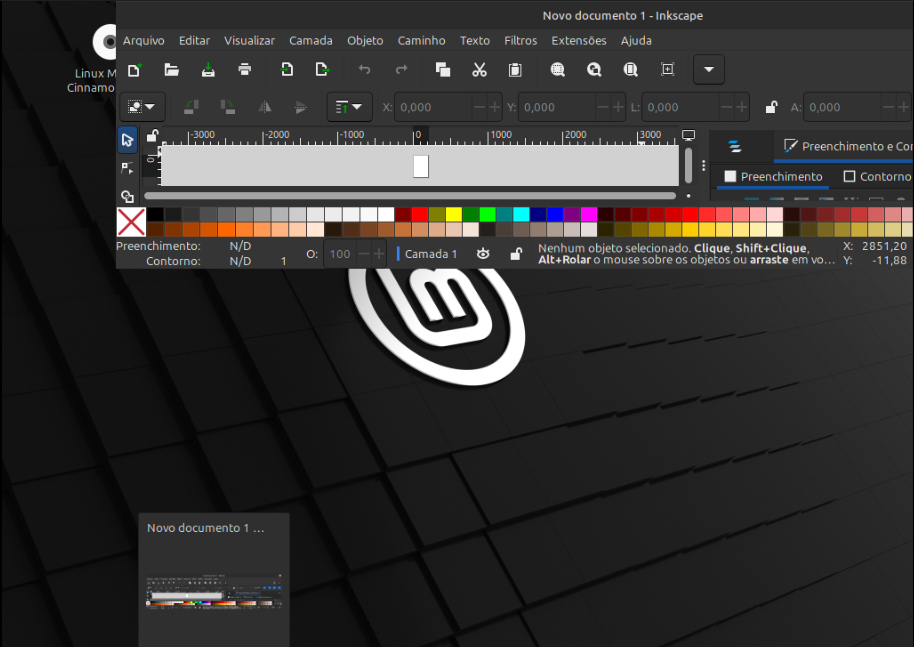This screenshot has width=914, height=647.
Task: Rotate selection 90° clockwise
Action: pyautogui.click(x=228, y=107)
